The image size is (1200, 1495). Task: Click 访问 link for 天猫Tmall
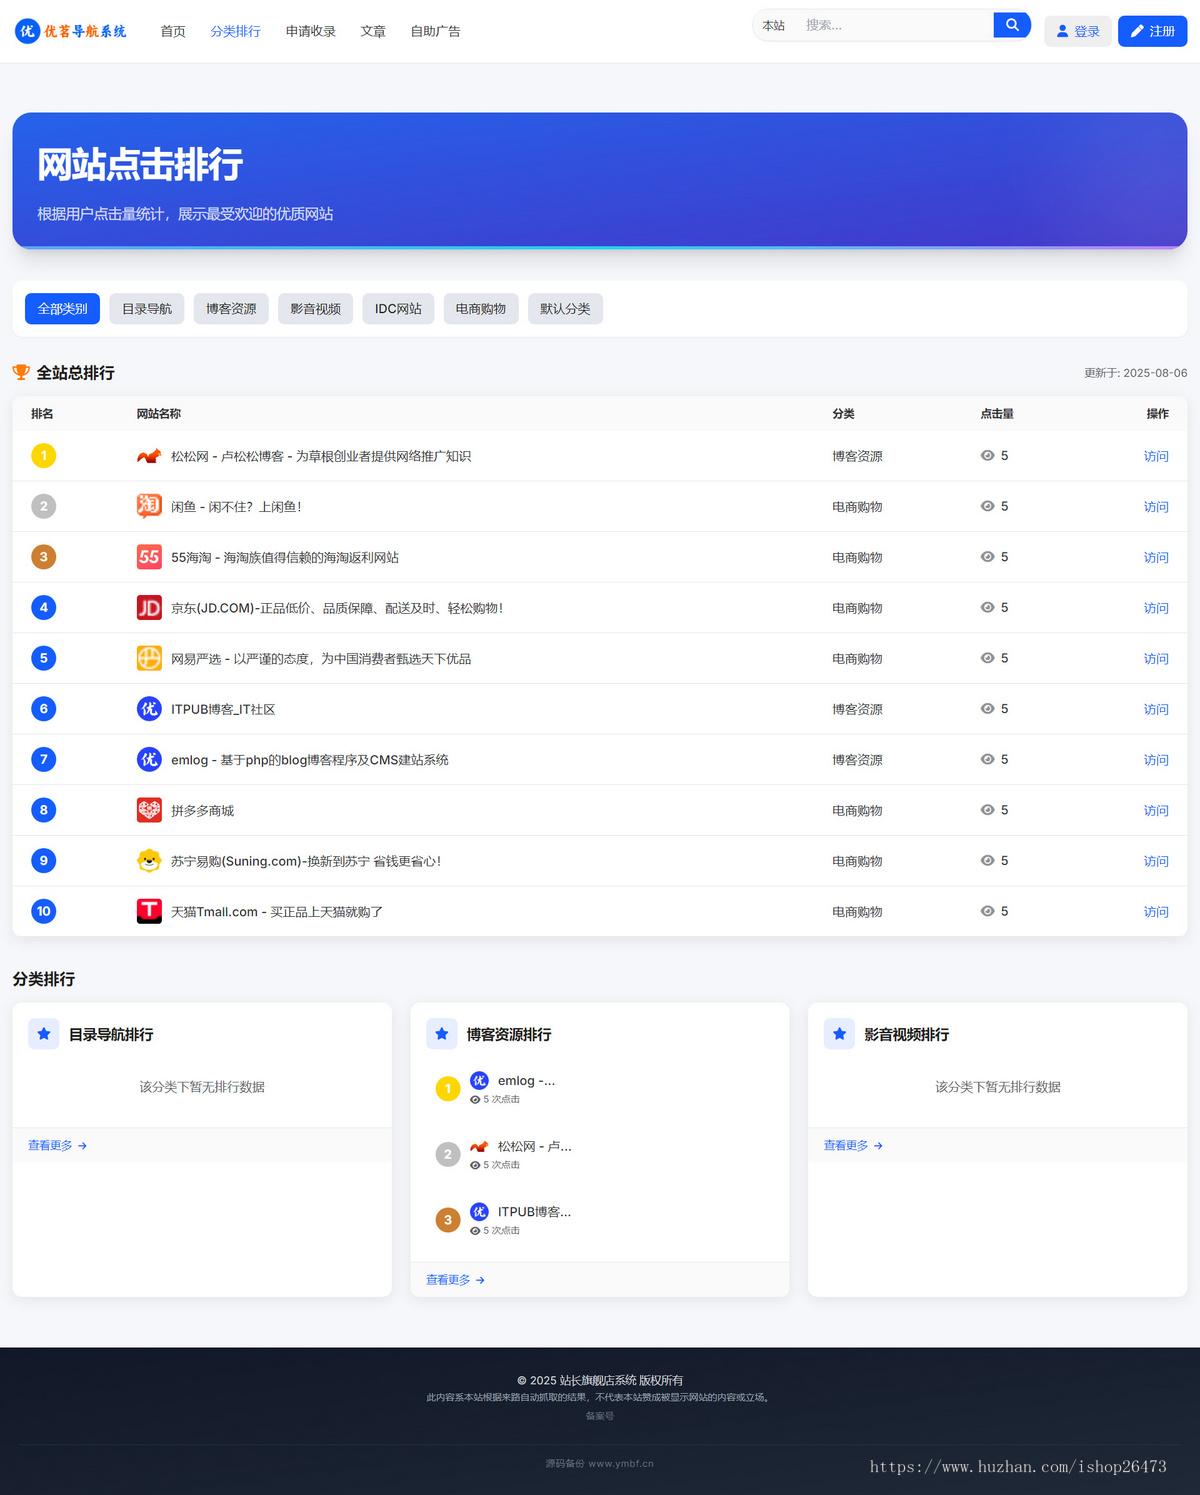[1156, 911]
